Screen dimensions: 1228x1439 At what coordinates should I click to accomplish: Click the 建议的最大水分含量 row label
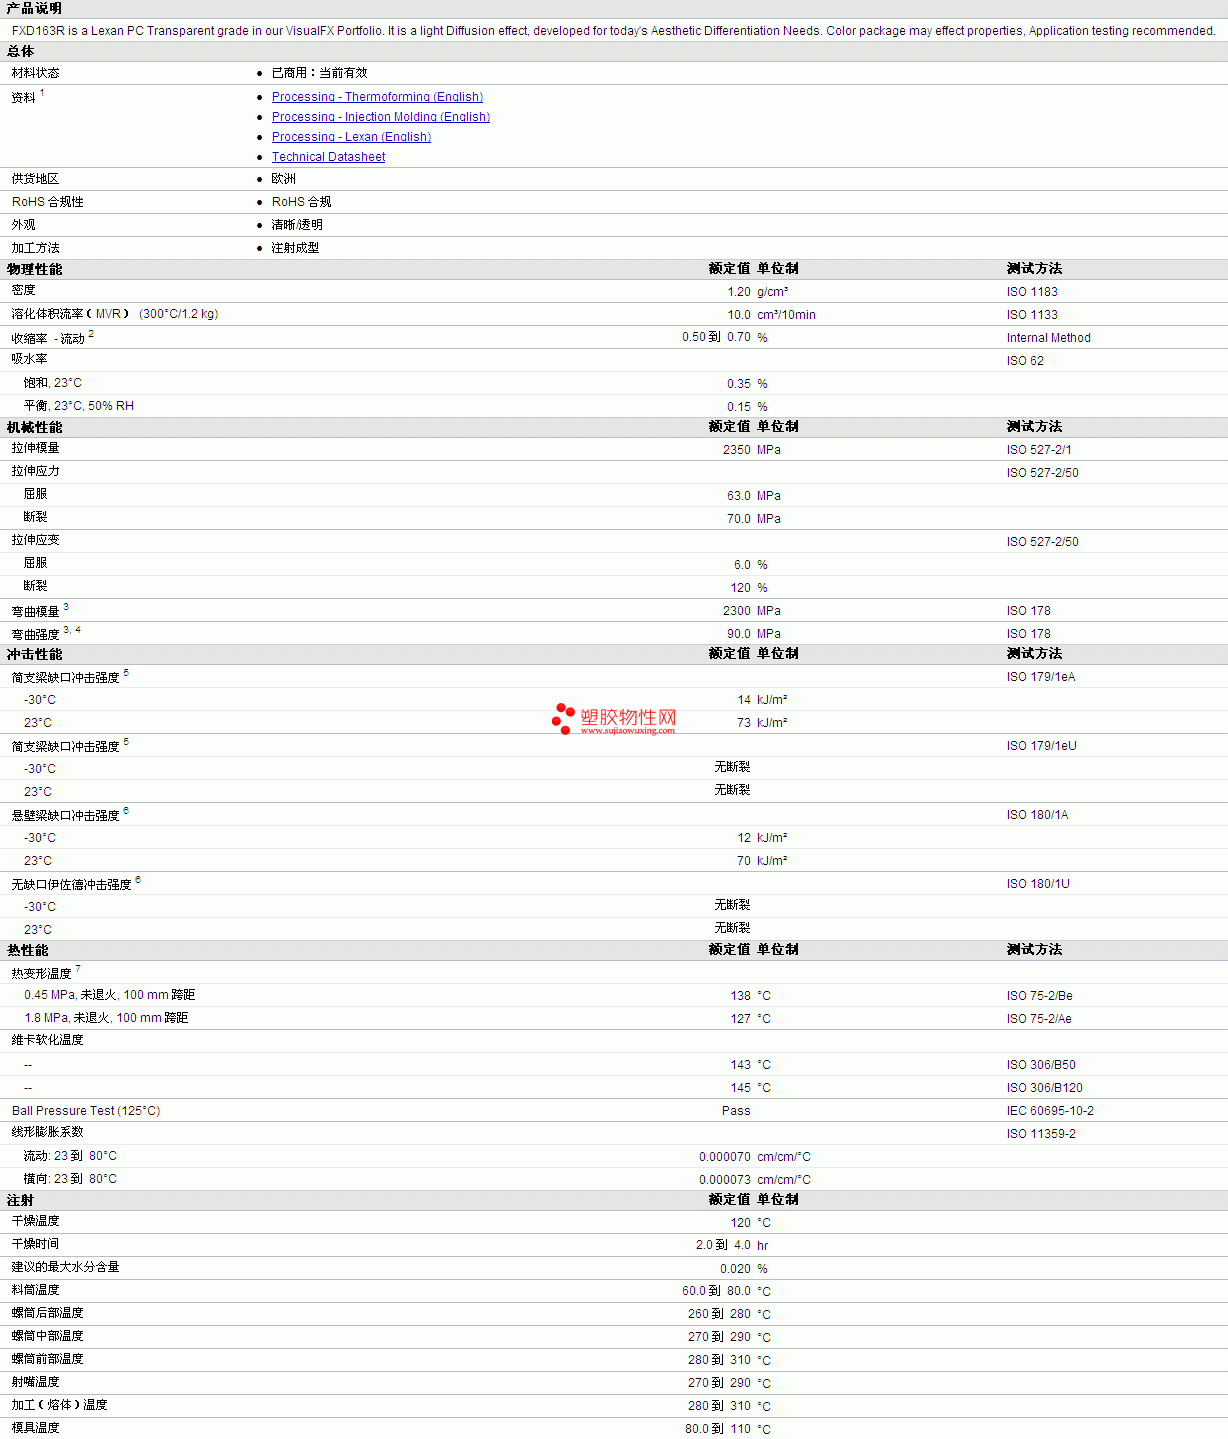65,1267
